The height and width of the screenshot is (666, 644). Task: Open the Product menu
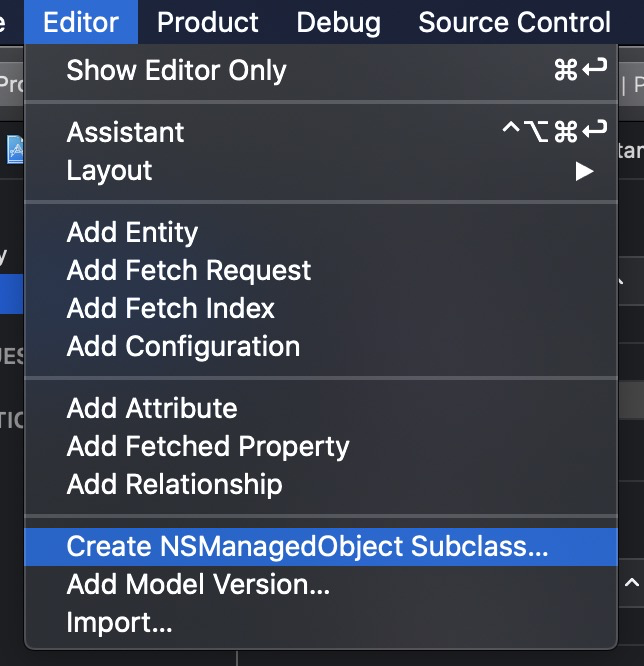[x=208, y=22]
